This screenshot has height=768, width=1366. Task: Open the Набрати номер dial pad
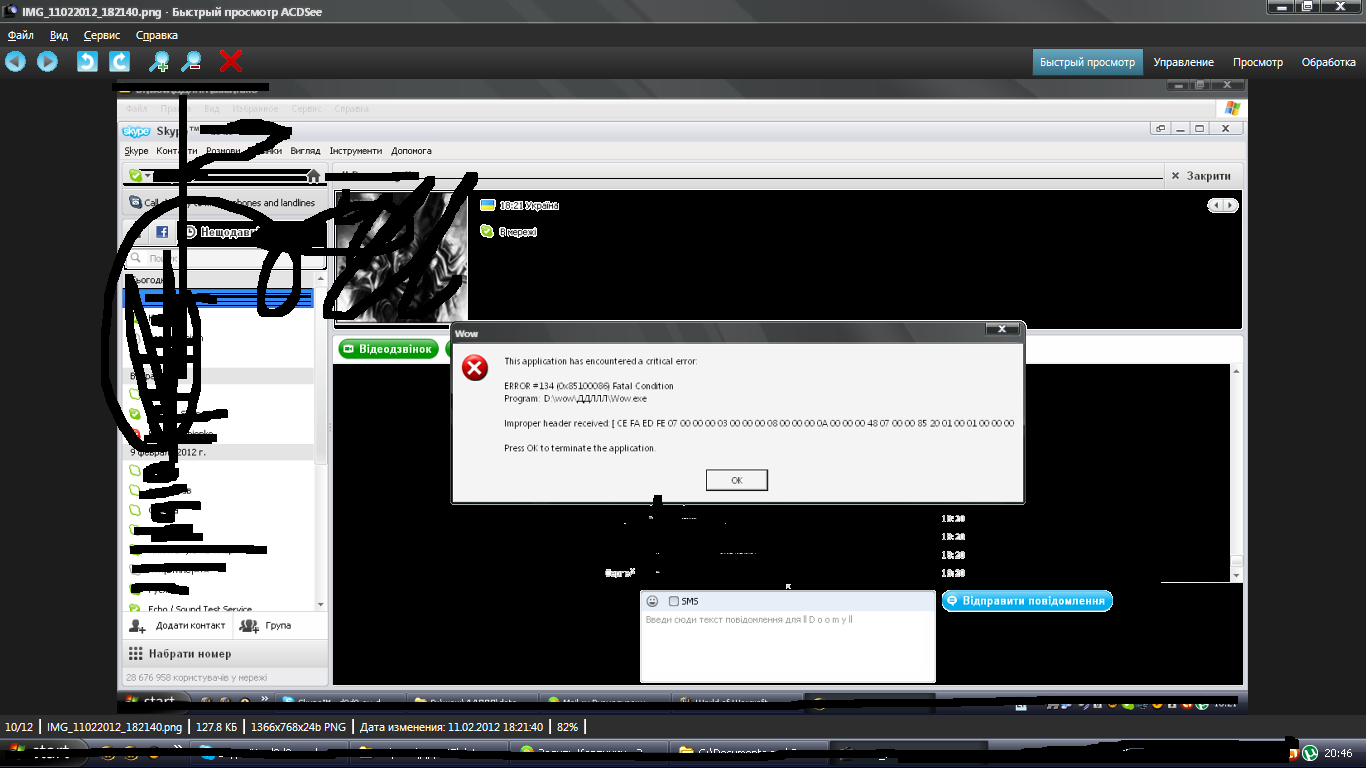coord(179,654)
